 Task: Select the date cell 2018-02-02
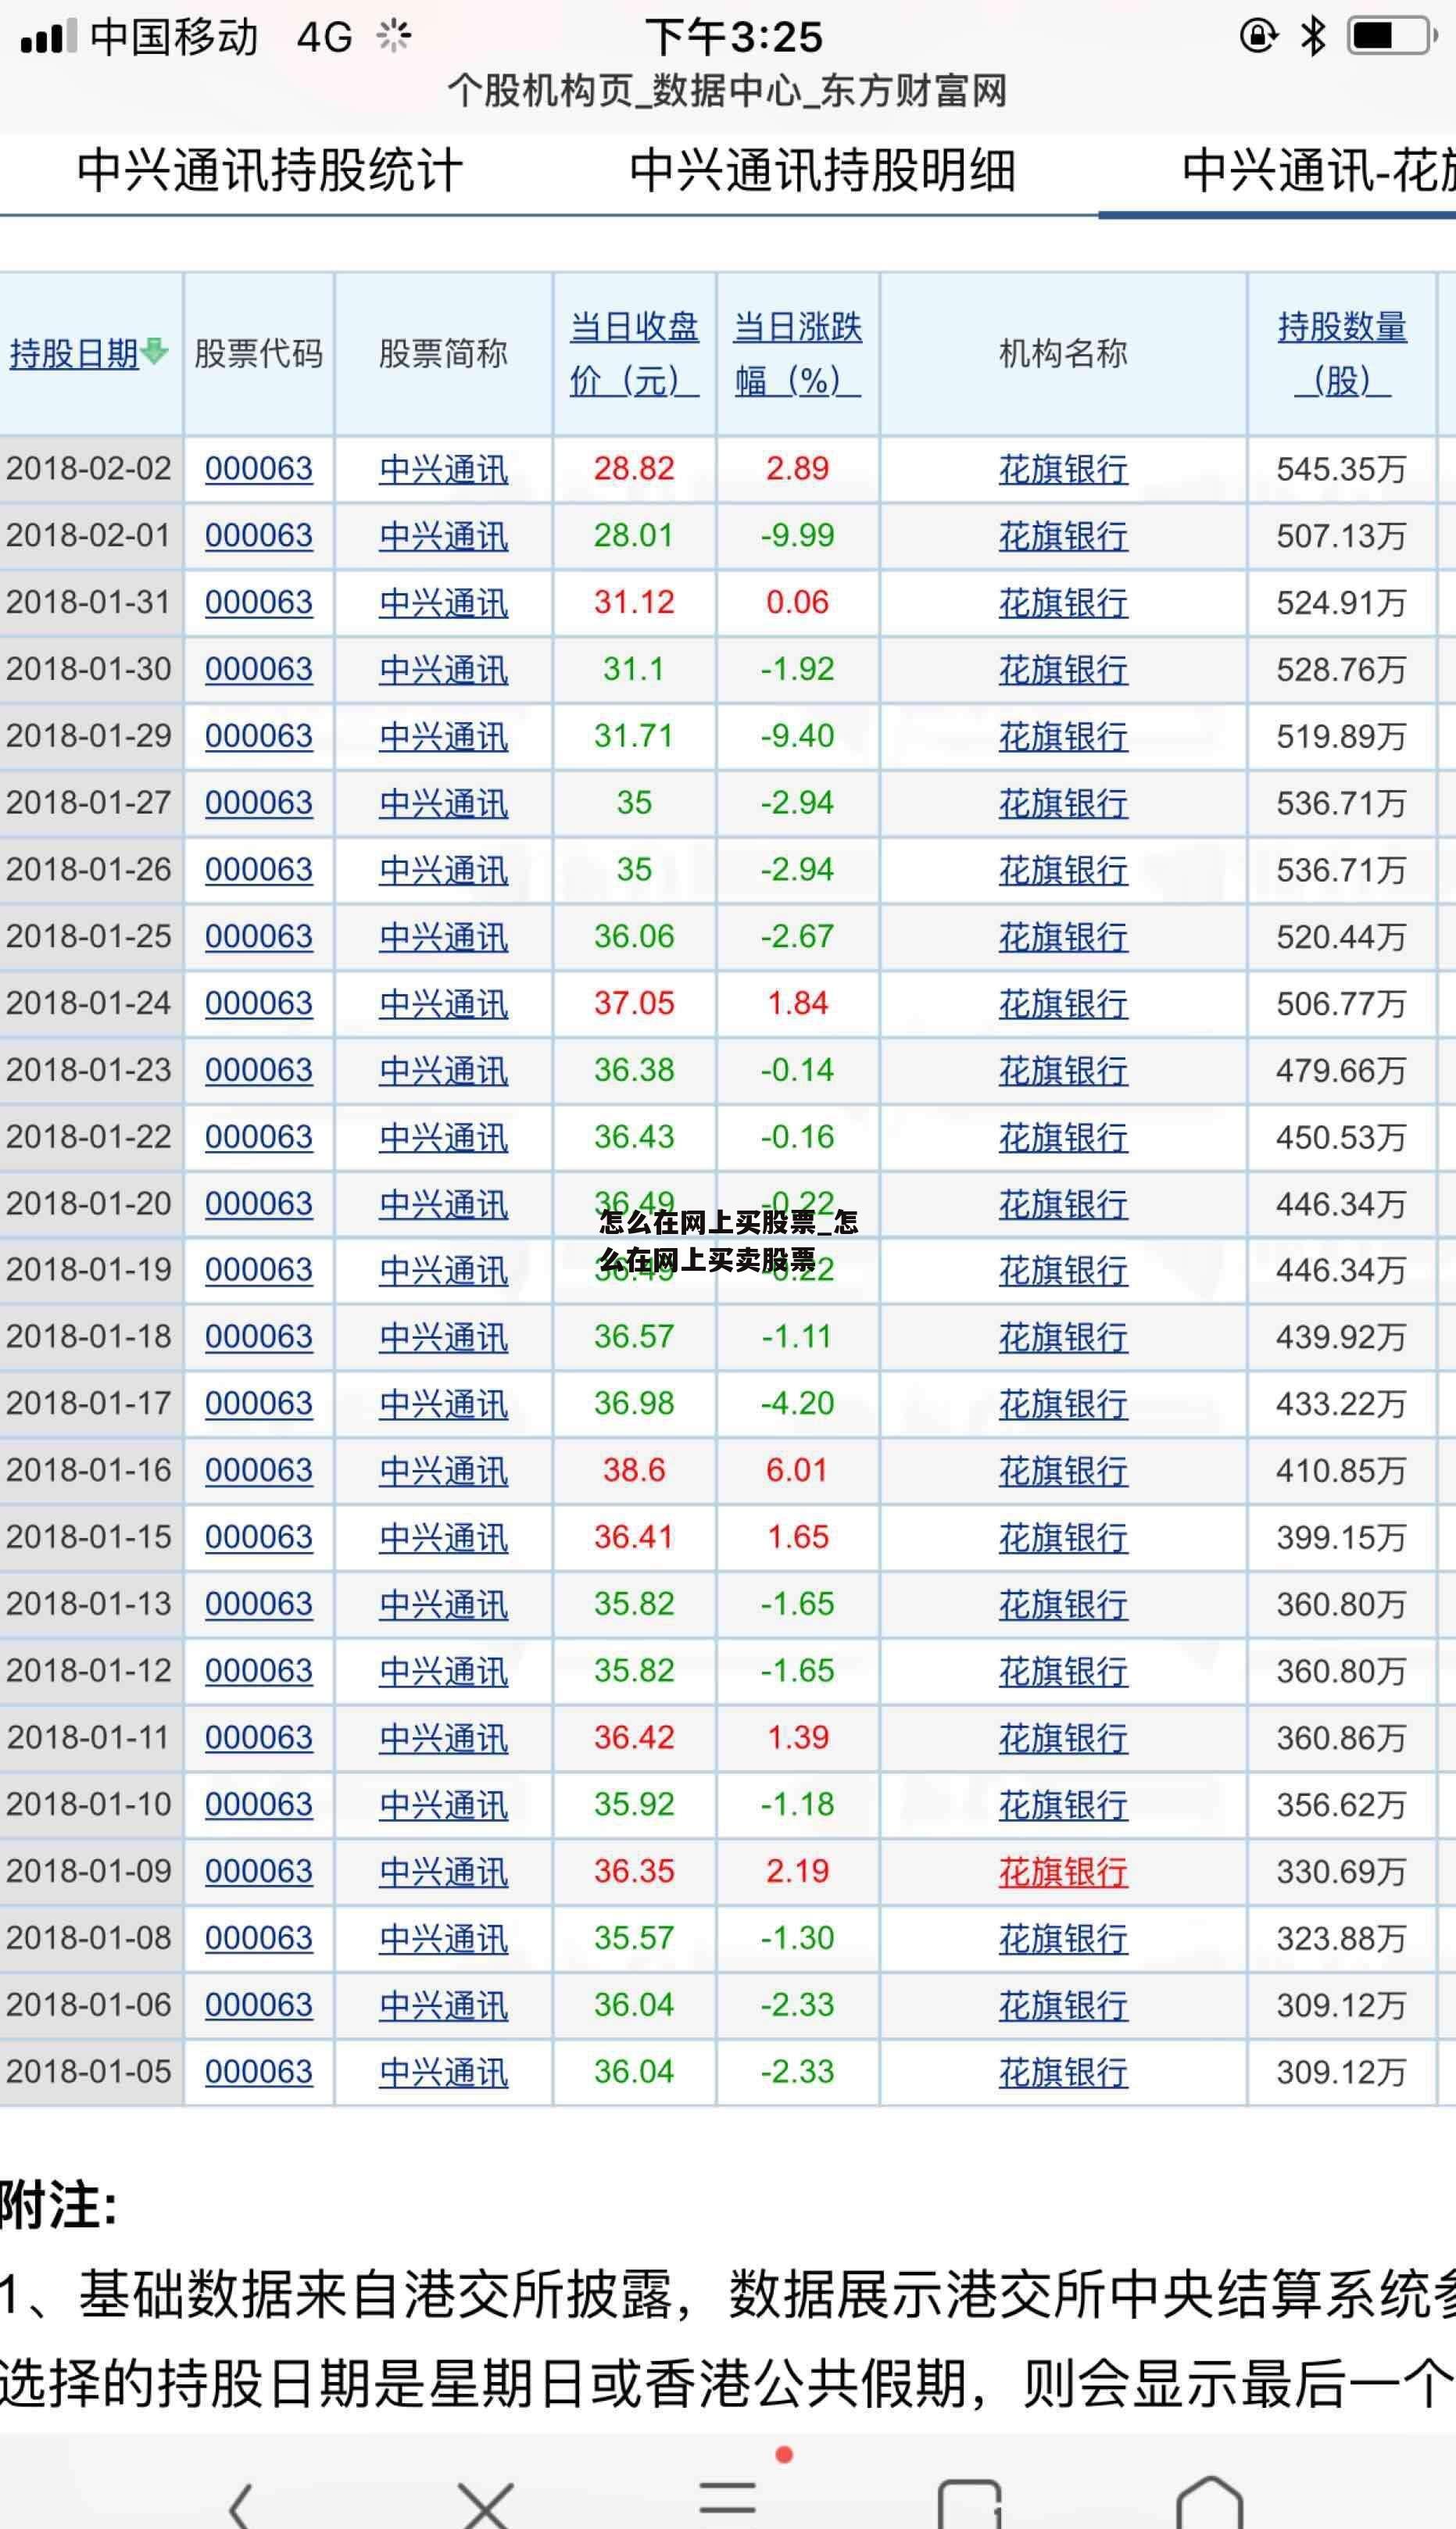pos(89,468)
